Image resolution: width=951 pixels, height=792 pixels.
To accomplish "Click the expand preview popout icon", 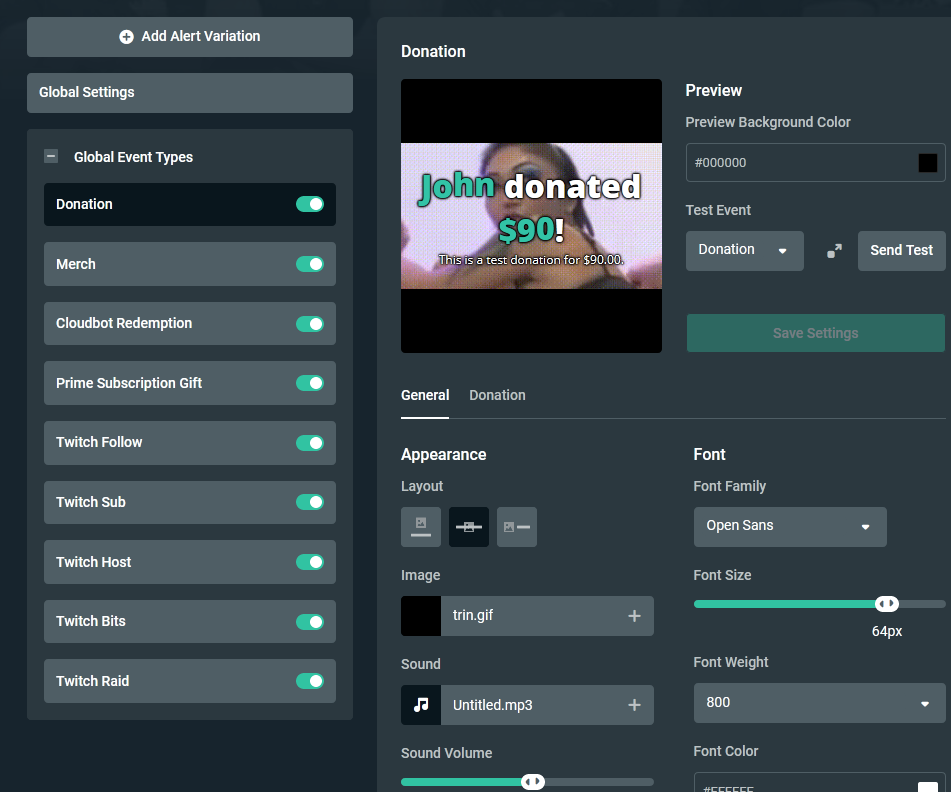I will 834,251.
